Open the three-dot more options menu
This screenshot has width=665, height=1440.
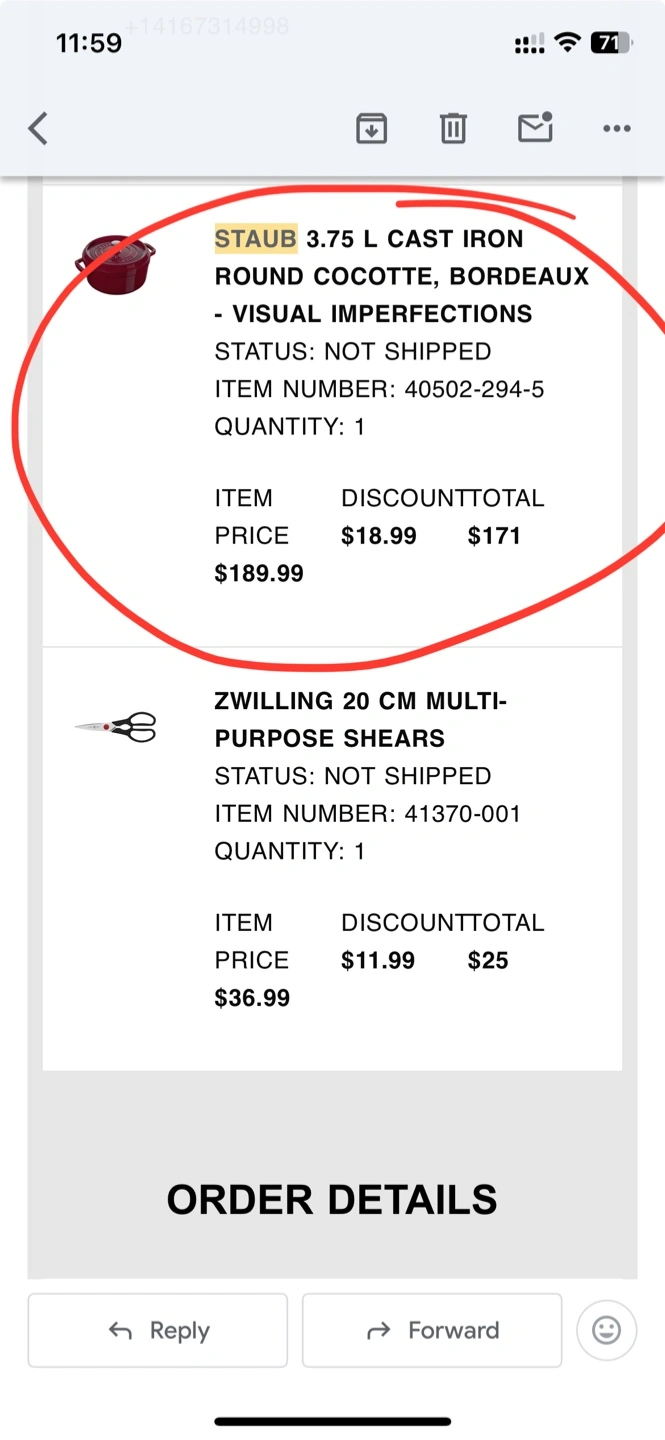click(617, 129)
